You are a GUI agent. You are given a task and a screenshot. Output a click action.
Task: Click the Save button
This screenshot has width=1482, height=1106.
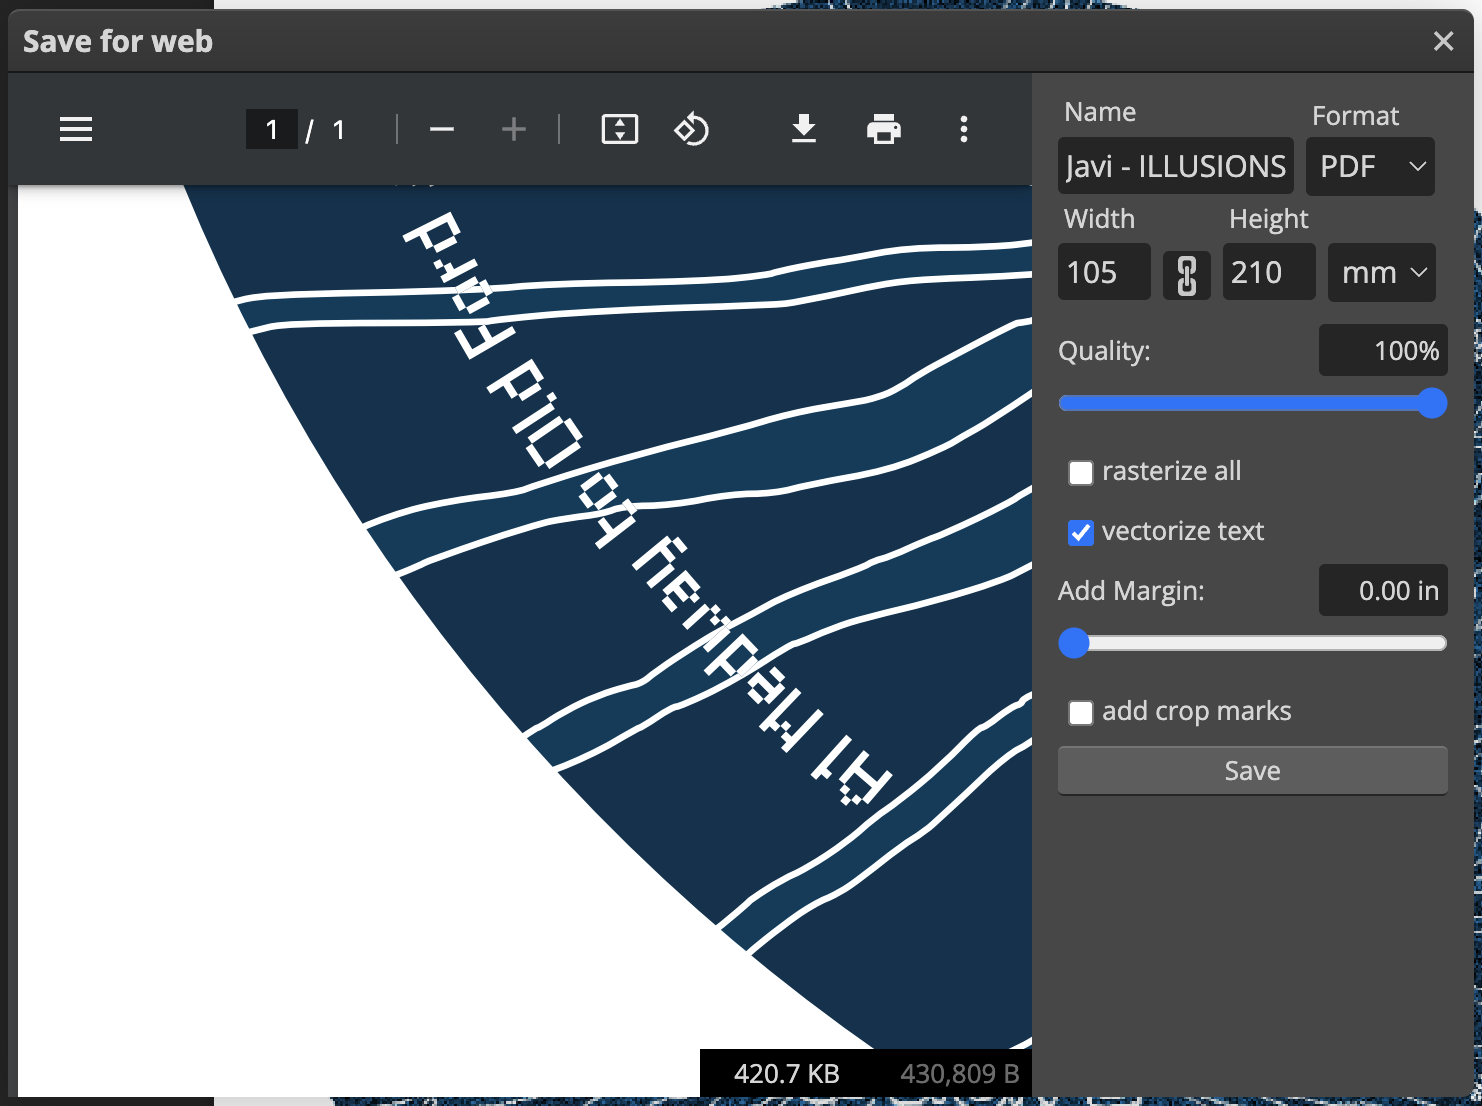1252,770
